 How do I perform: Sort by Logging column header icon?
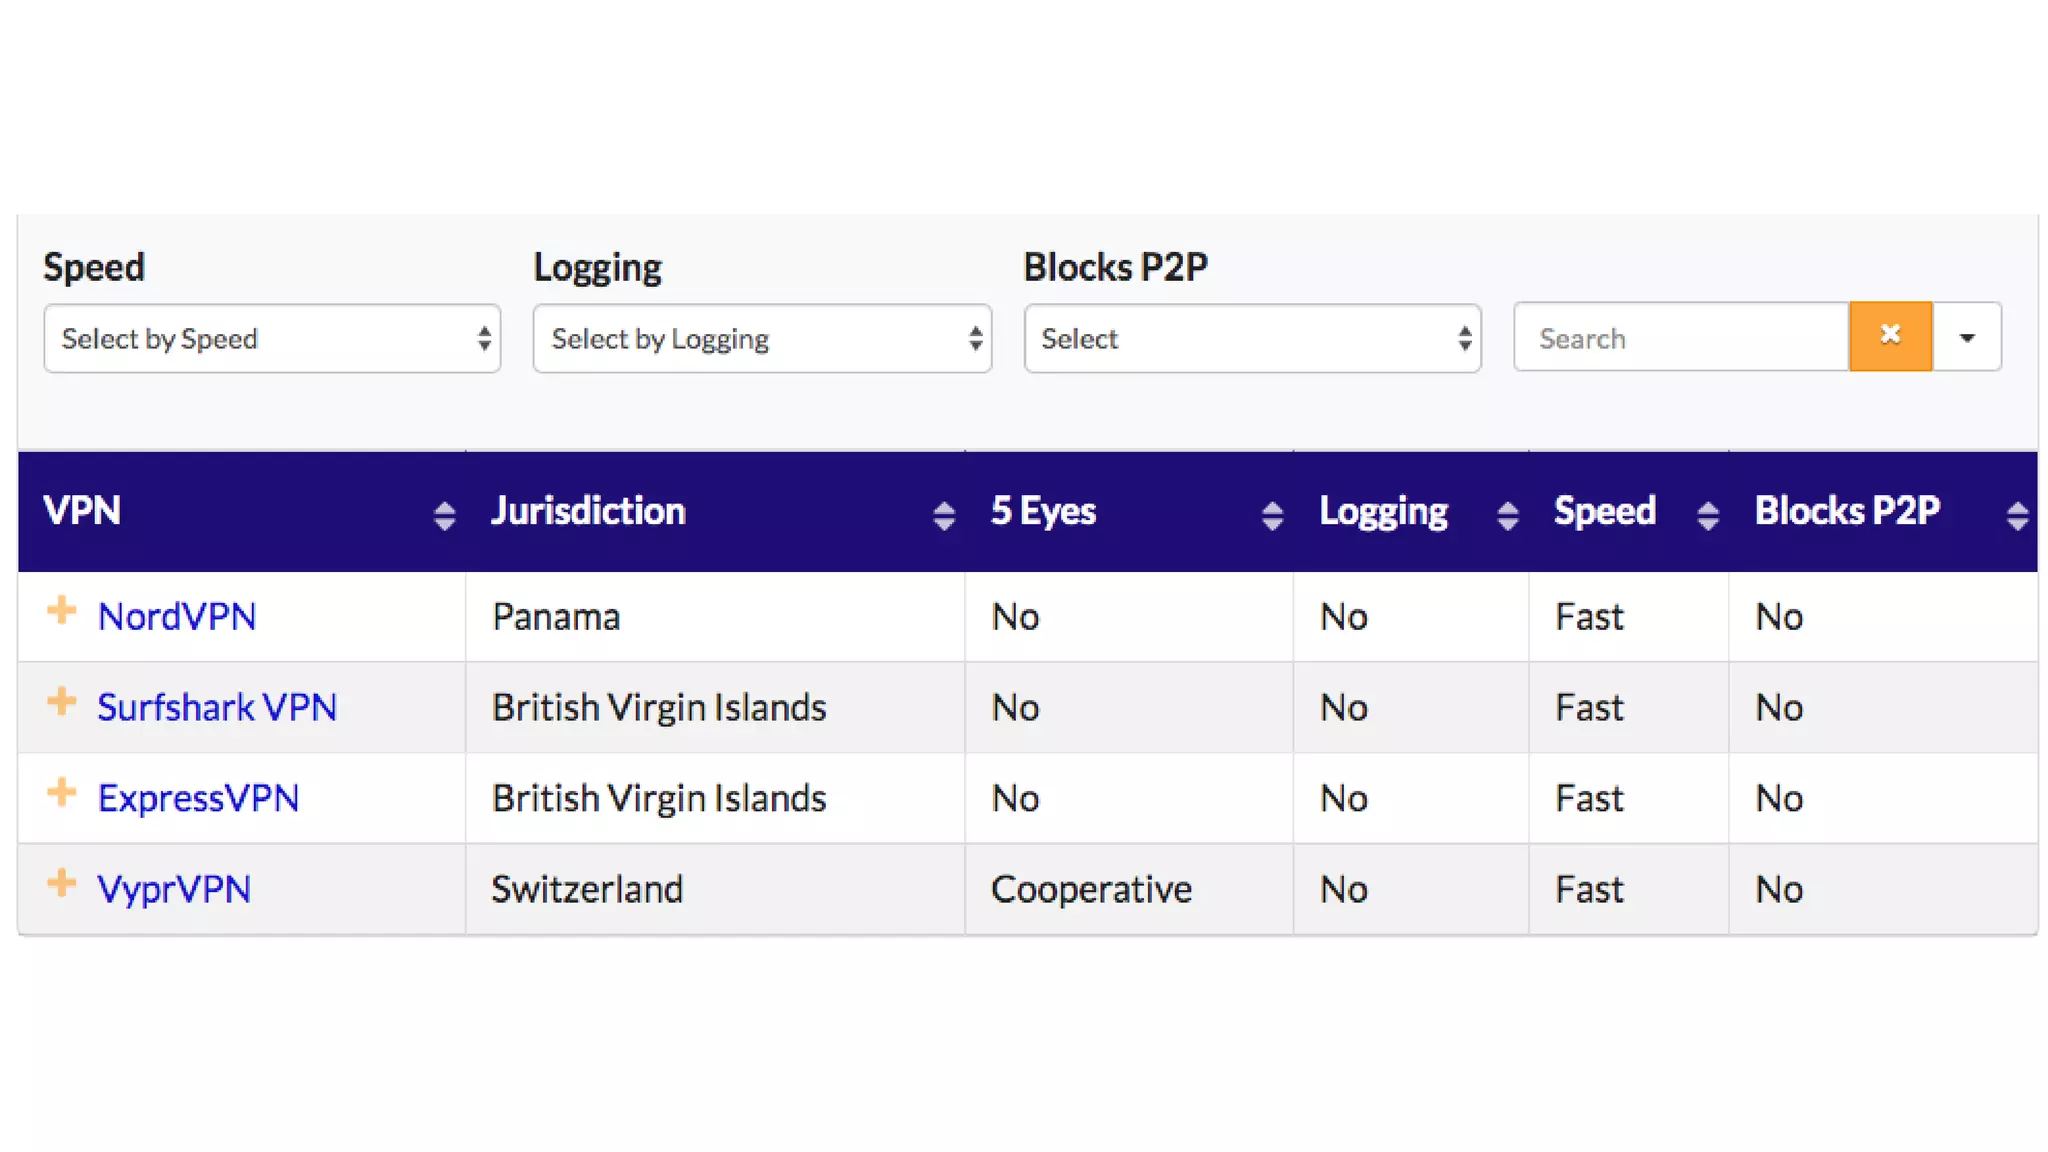click(1508, 515)
